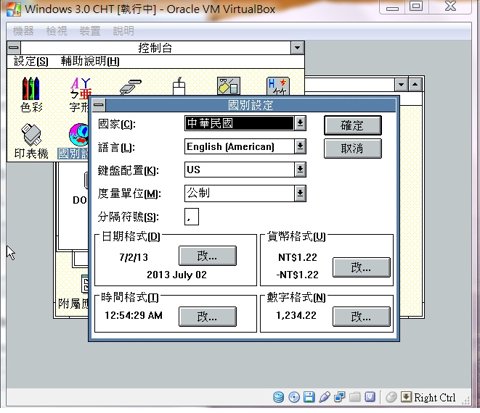Click the 鍵盤配置(K): label

[x=128, y=171]
